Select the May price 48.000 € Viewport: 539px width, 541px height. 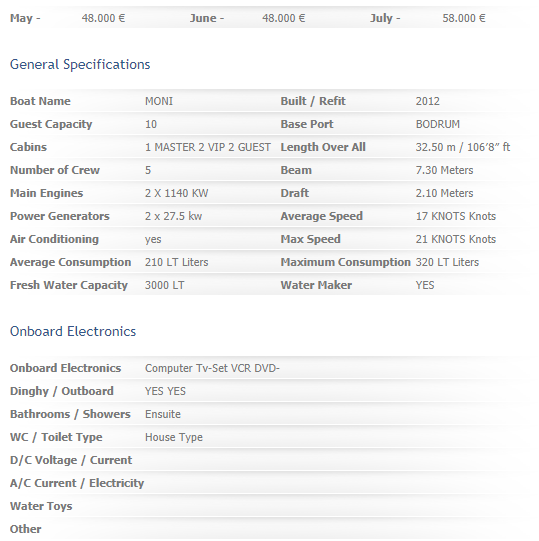(104, 18)
